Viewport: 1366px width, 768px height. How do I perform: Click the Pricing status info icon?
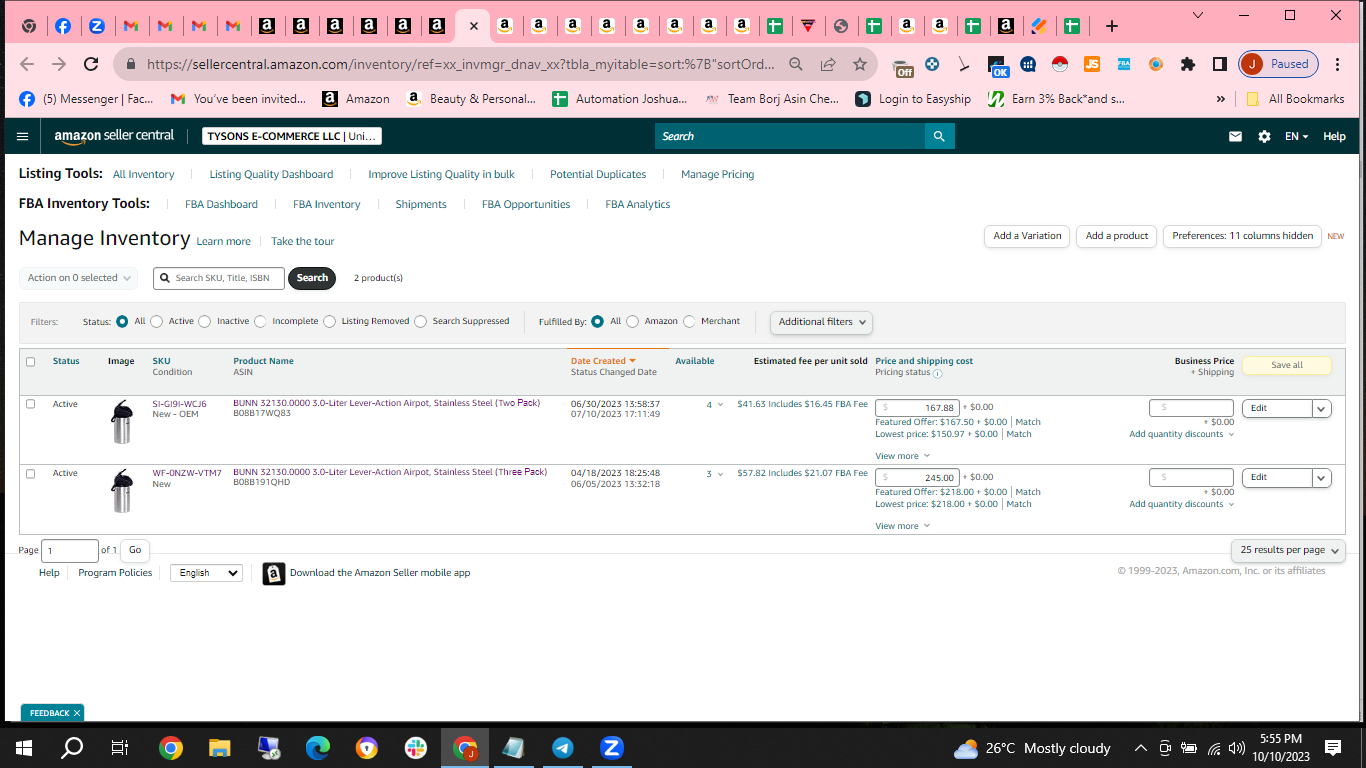click(x=937, y=373)
